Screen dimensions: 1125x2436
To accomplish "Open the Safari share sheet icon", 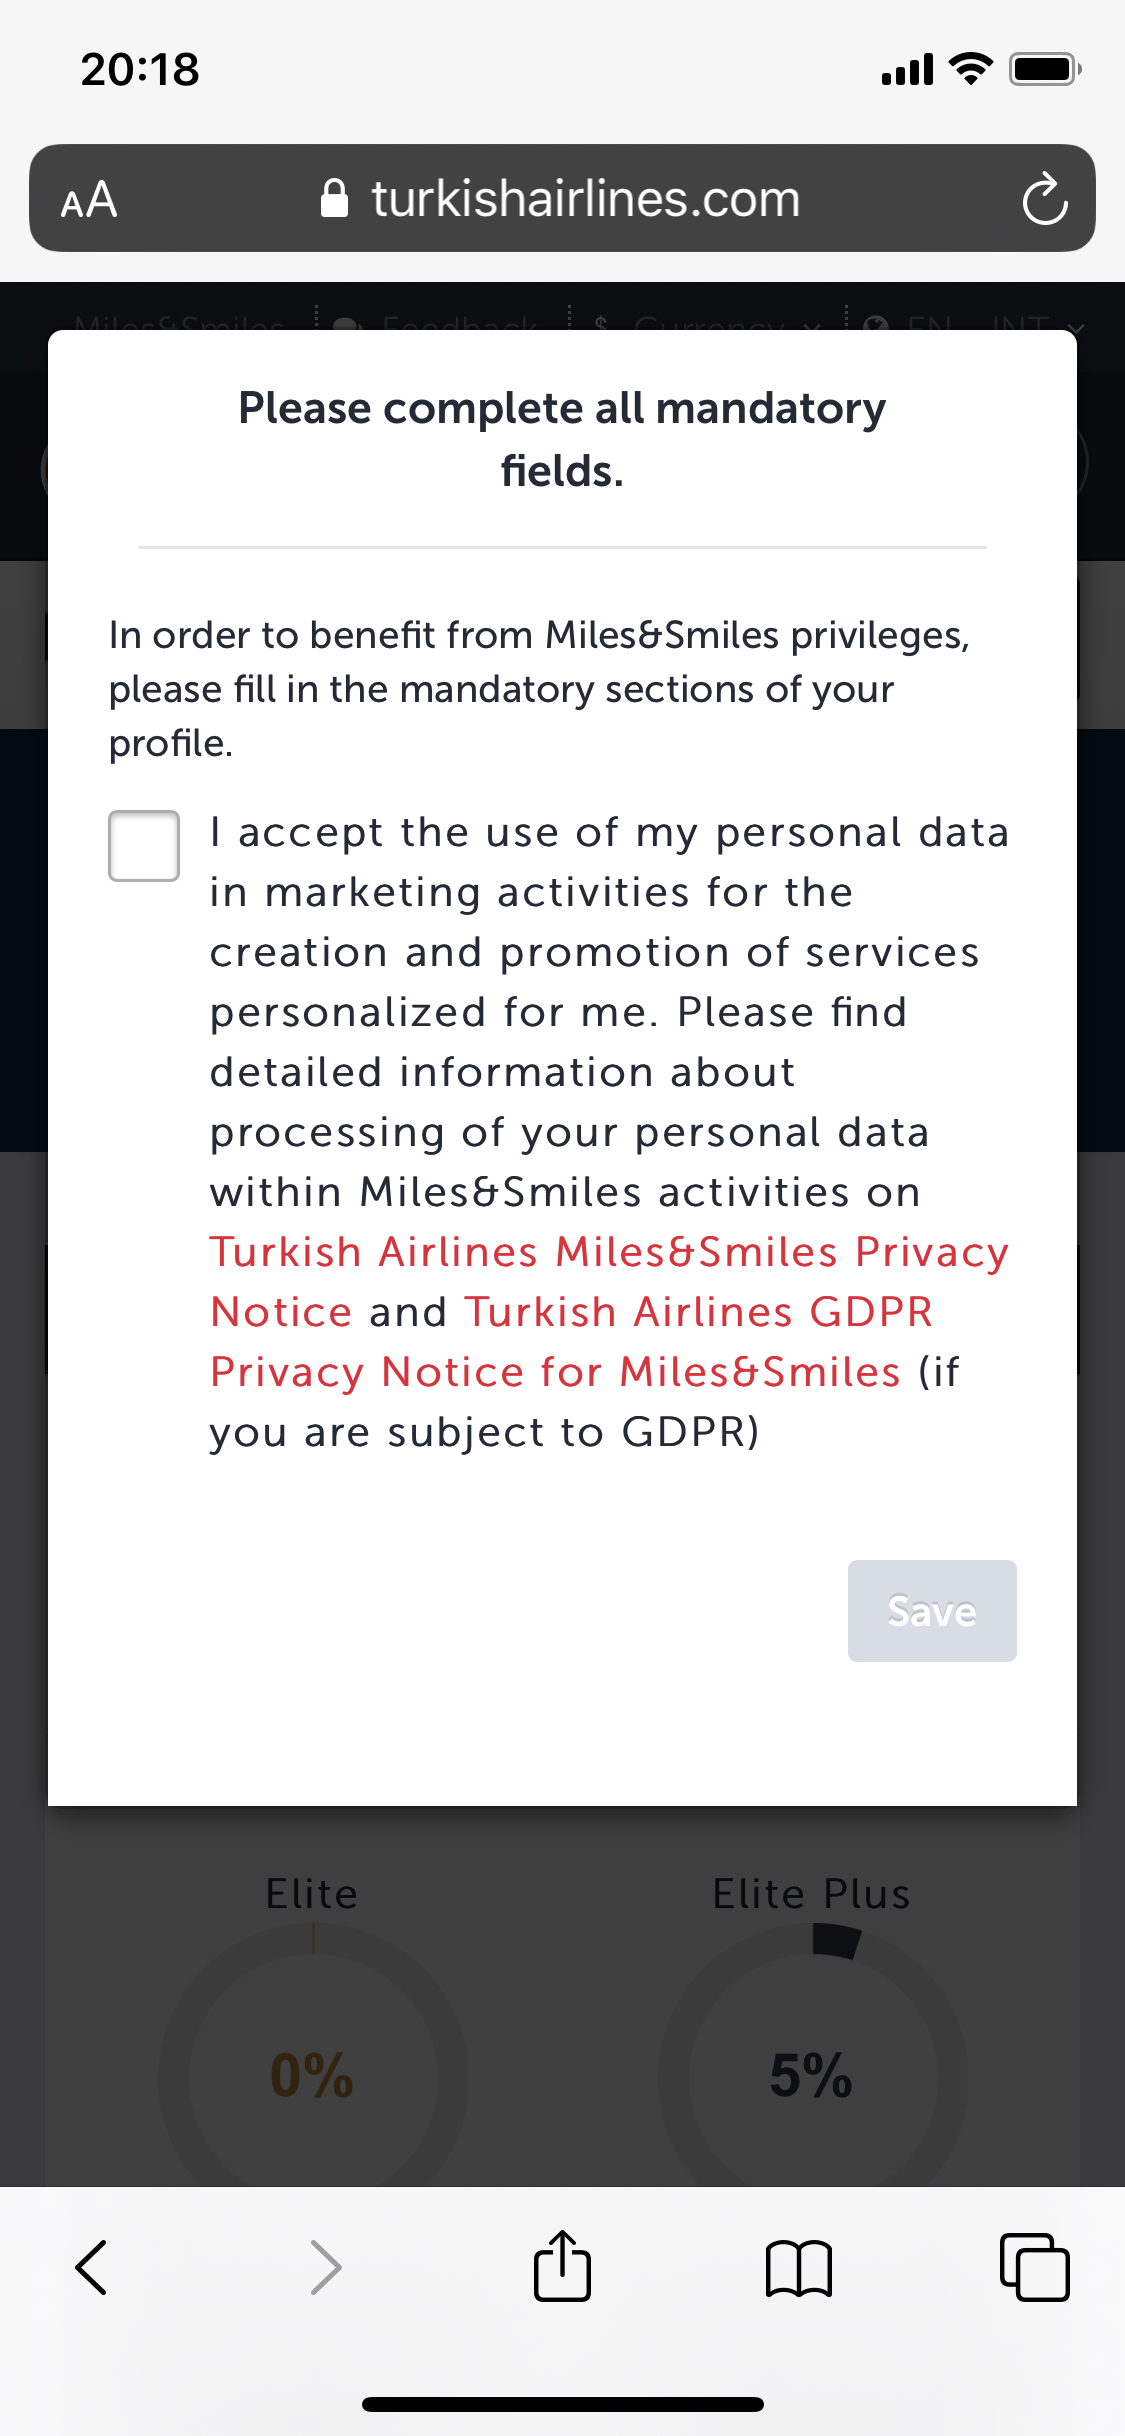I will (x=562, y=2265).
